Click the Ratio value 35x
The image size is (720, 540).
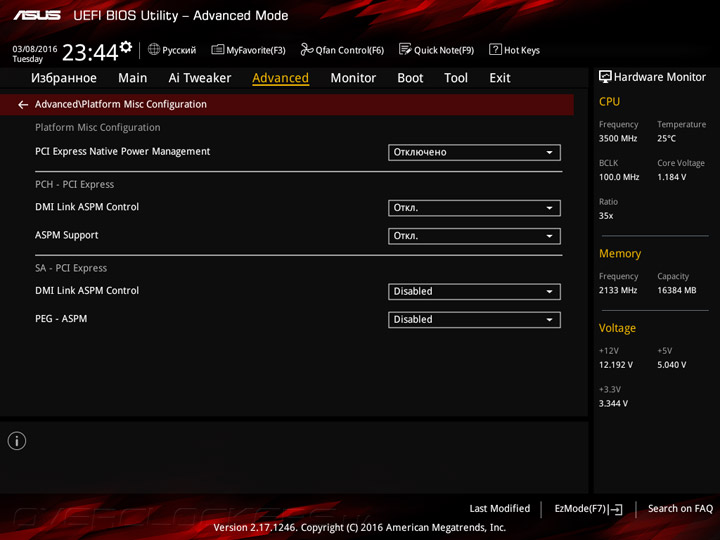pos(606,215)
